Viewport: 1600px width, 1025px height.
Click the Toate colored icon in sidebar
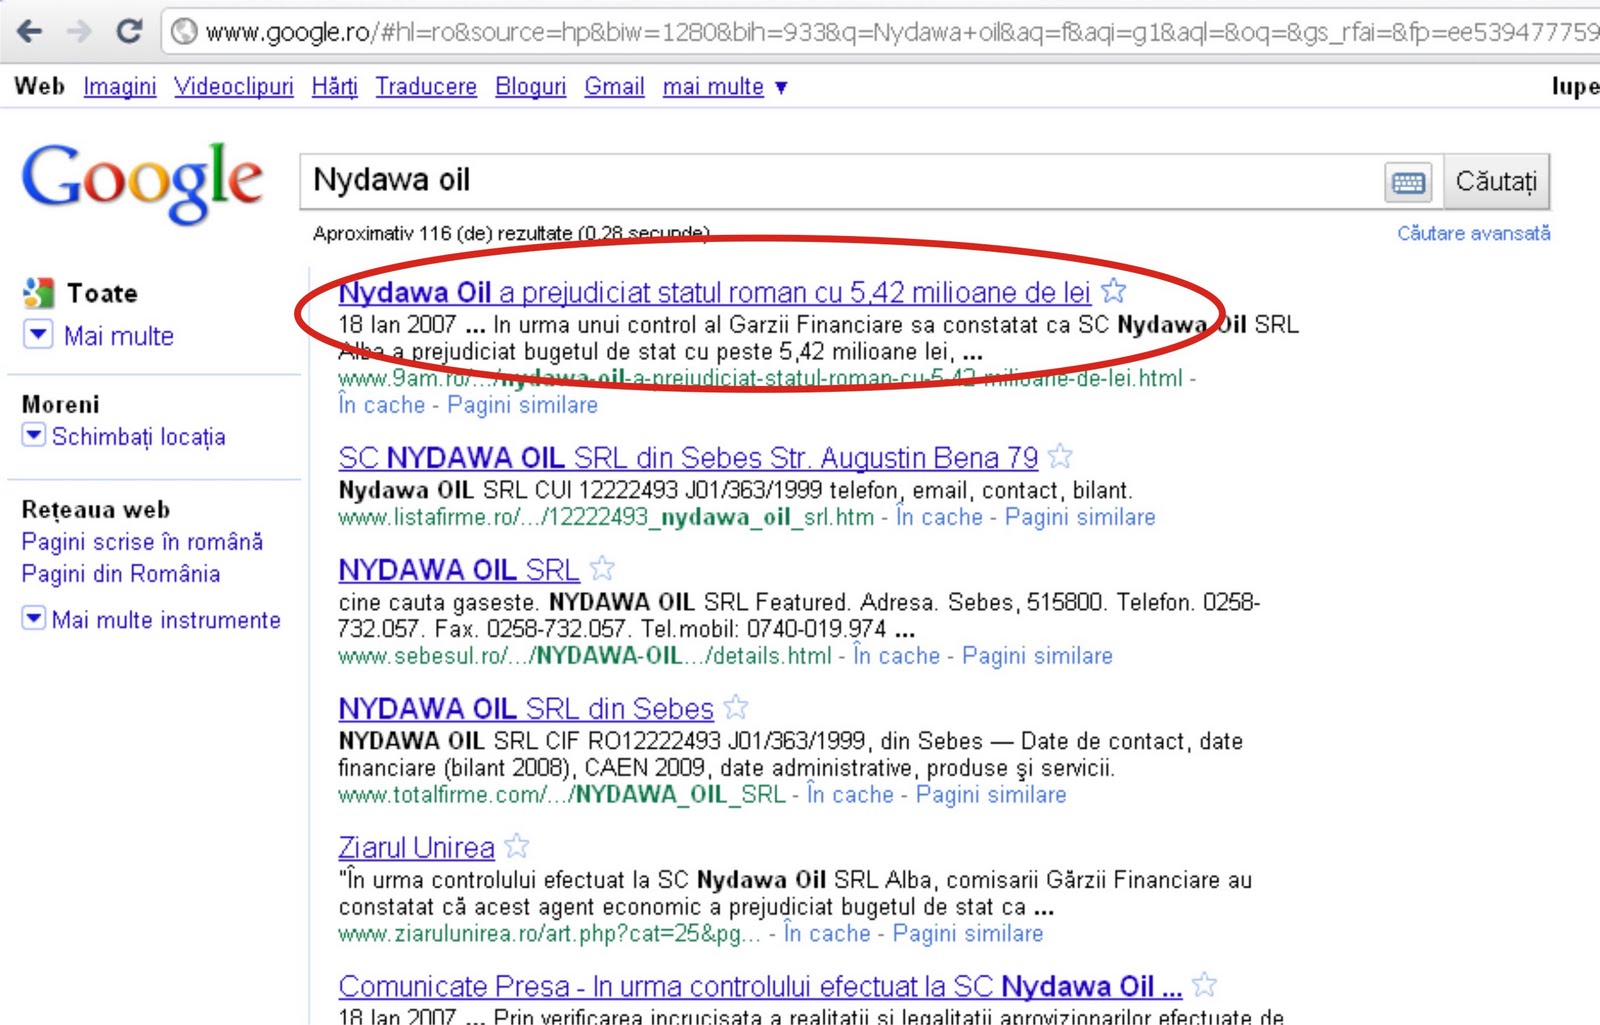coord(38,293)
